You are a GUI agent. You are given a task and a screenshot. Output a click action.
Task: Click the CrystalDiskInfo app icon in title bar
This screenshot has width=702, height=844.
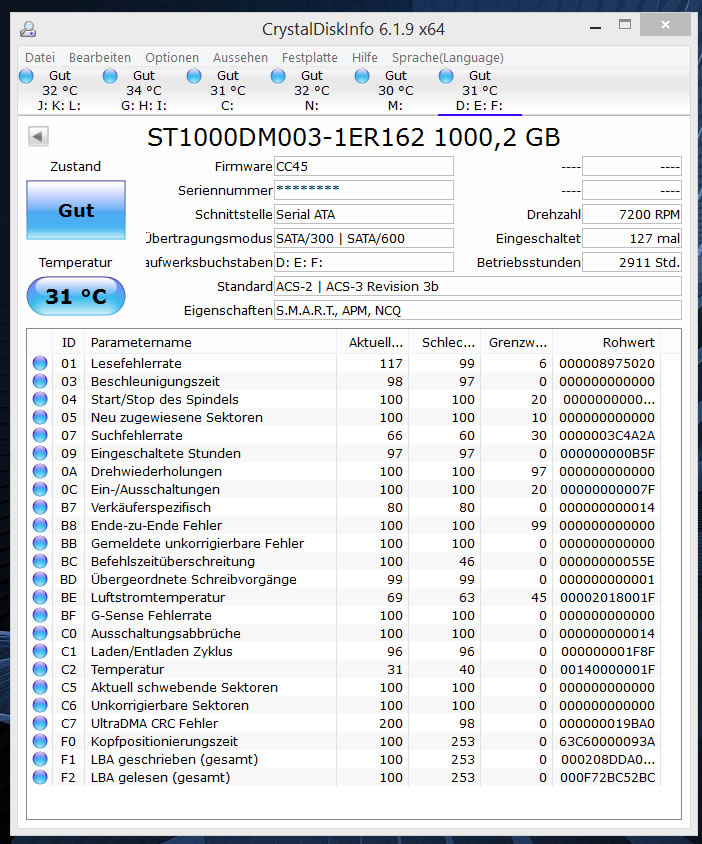tap(27, 29)
